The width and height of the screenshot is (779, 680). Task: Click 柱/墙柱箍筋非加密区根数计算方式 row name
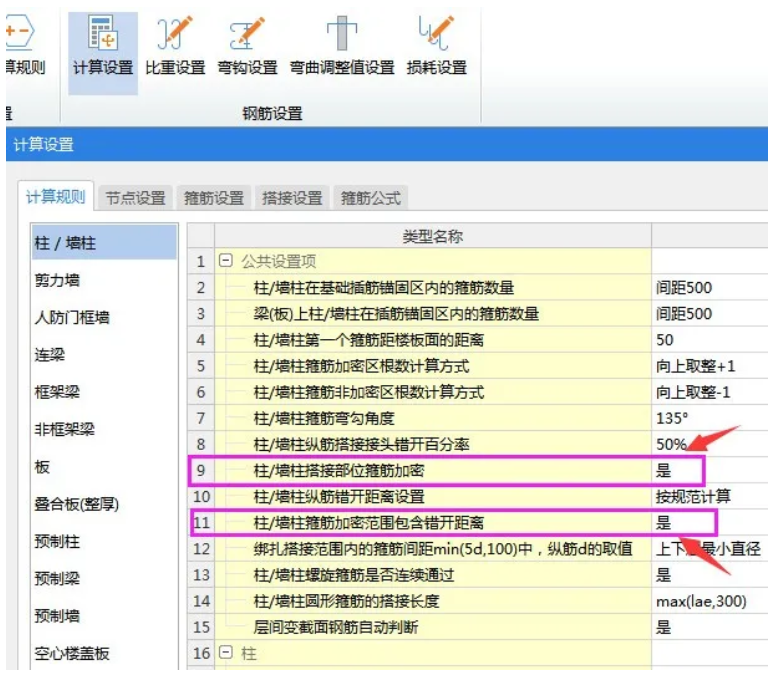369,392
